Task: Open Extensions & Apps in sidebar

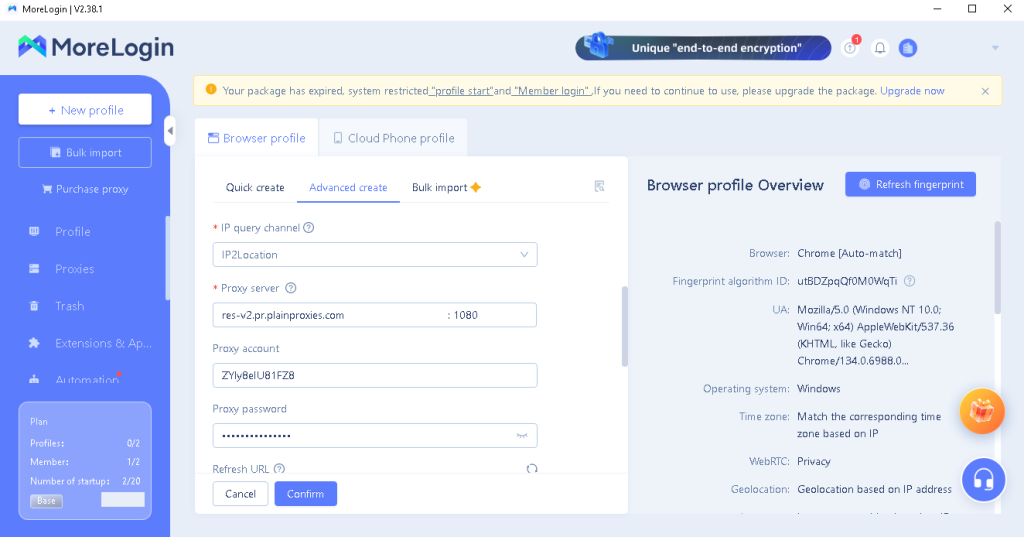Action: tap(103, 343)
